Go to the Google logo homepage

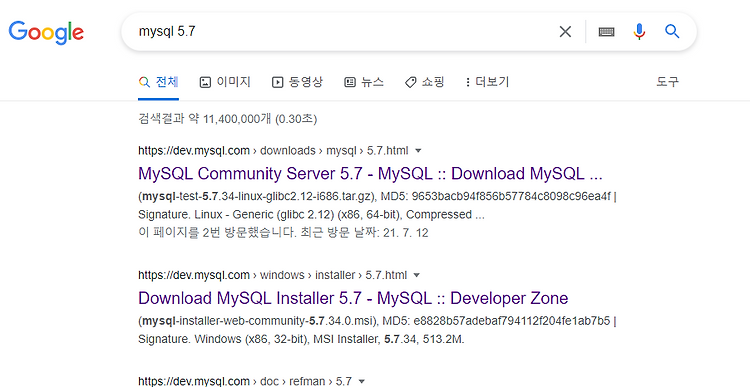[x=46, y=32]
